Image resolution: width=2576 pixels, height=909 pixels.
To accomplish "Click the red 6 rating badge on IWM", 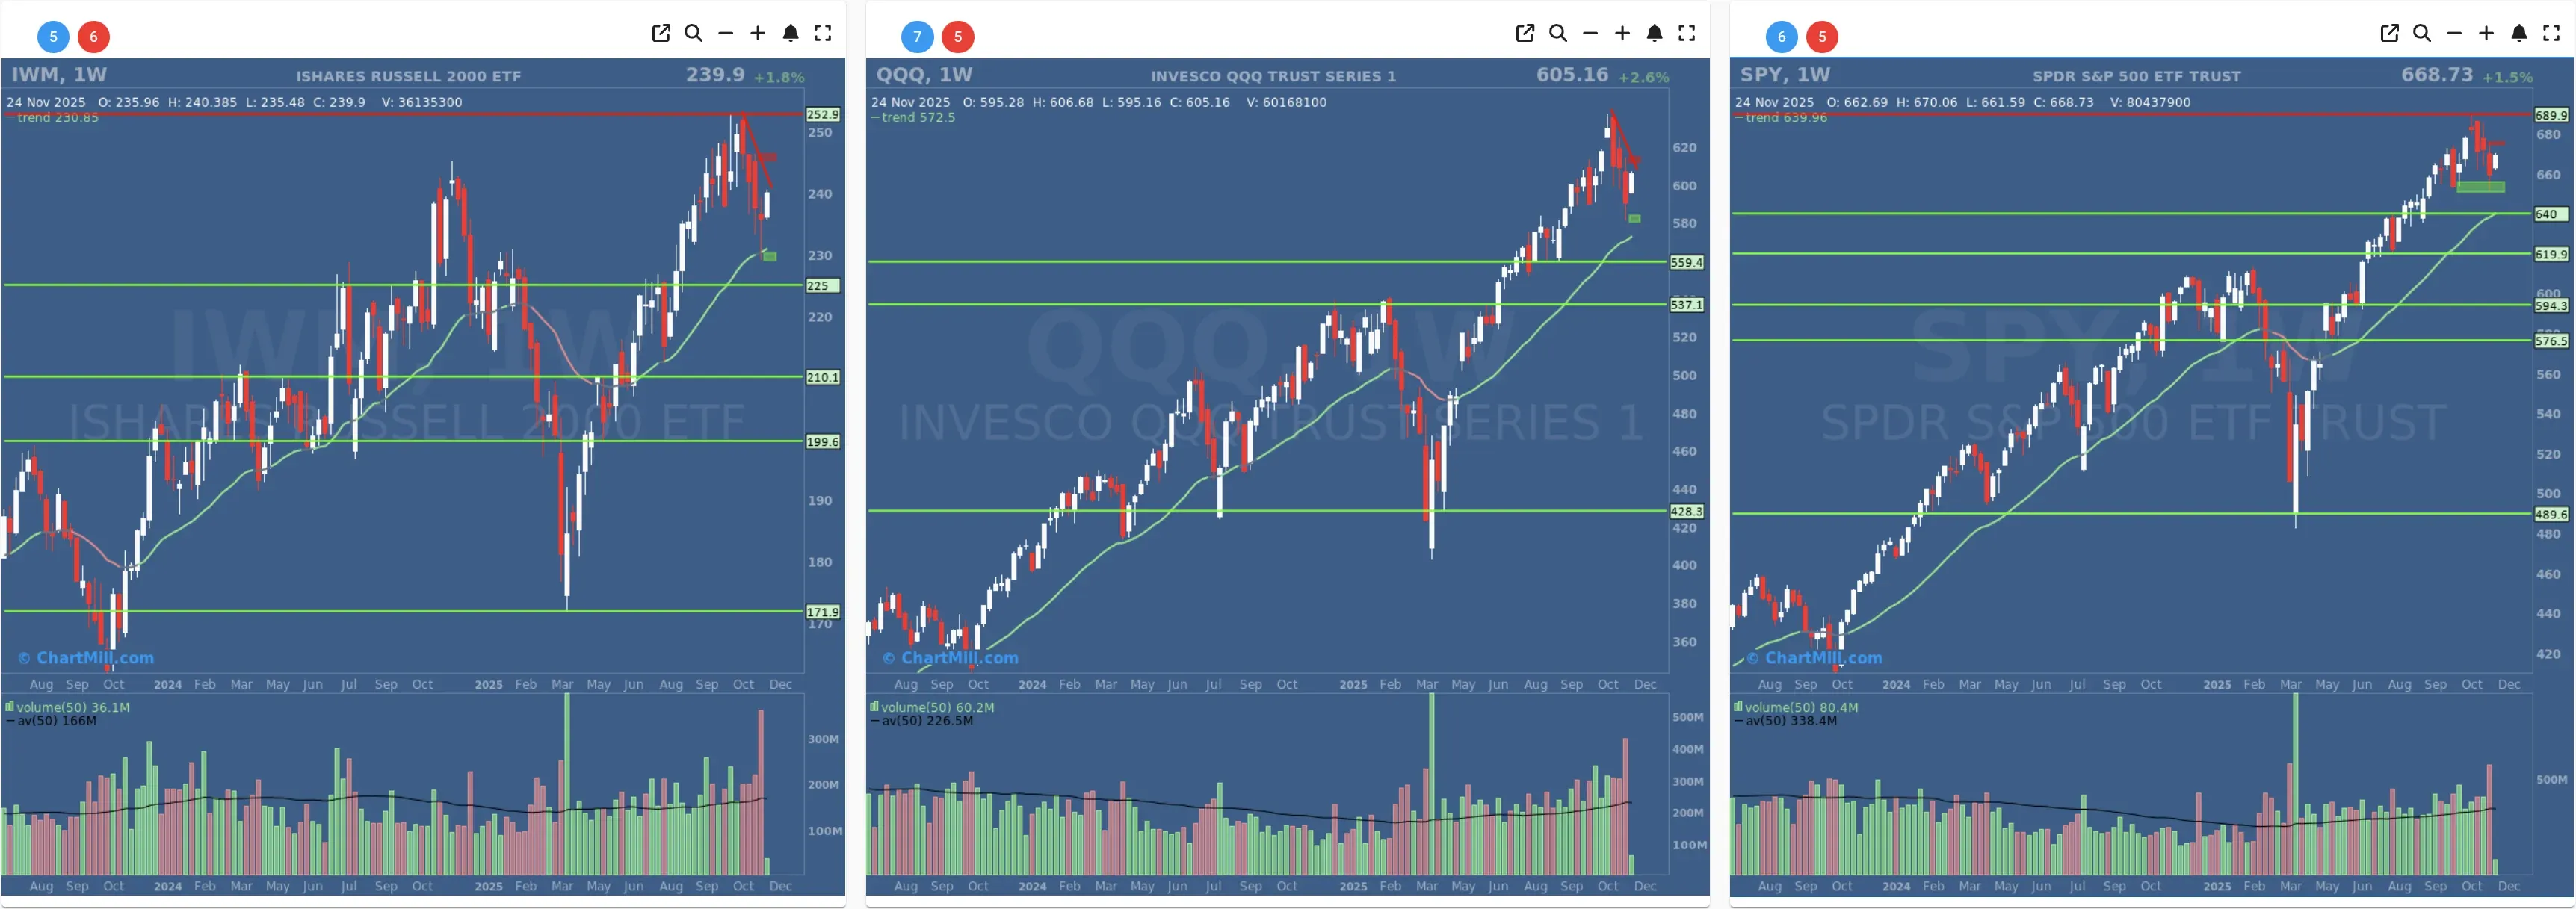I will [x=94, y=37].
